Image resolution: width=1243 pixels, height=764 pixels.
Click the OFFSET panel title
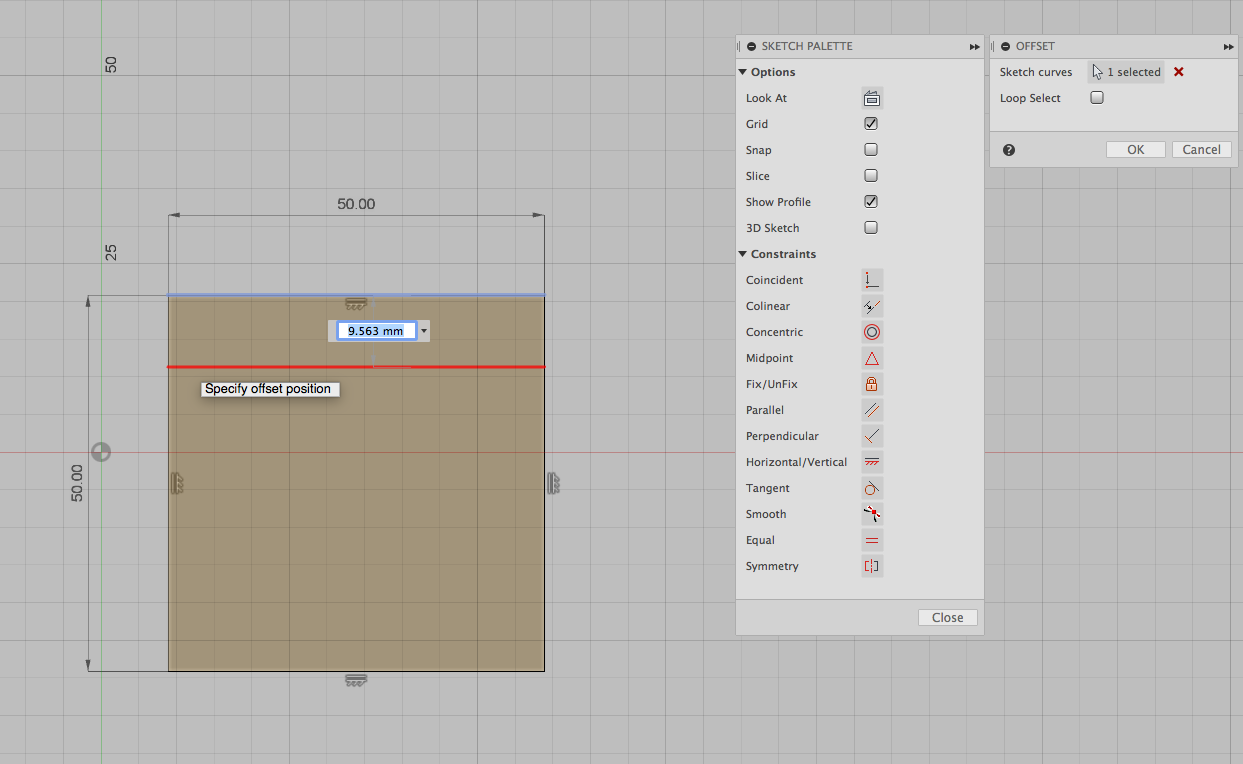click(1035, 47)
